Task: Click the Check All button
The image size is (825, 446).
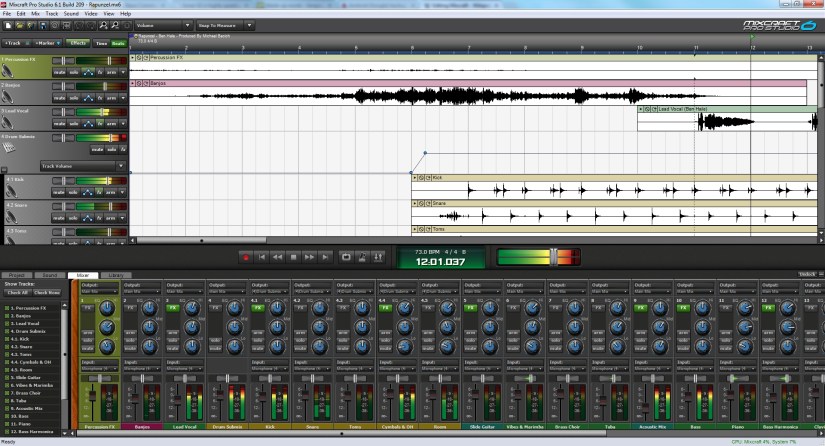Action: coord(17,292)
